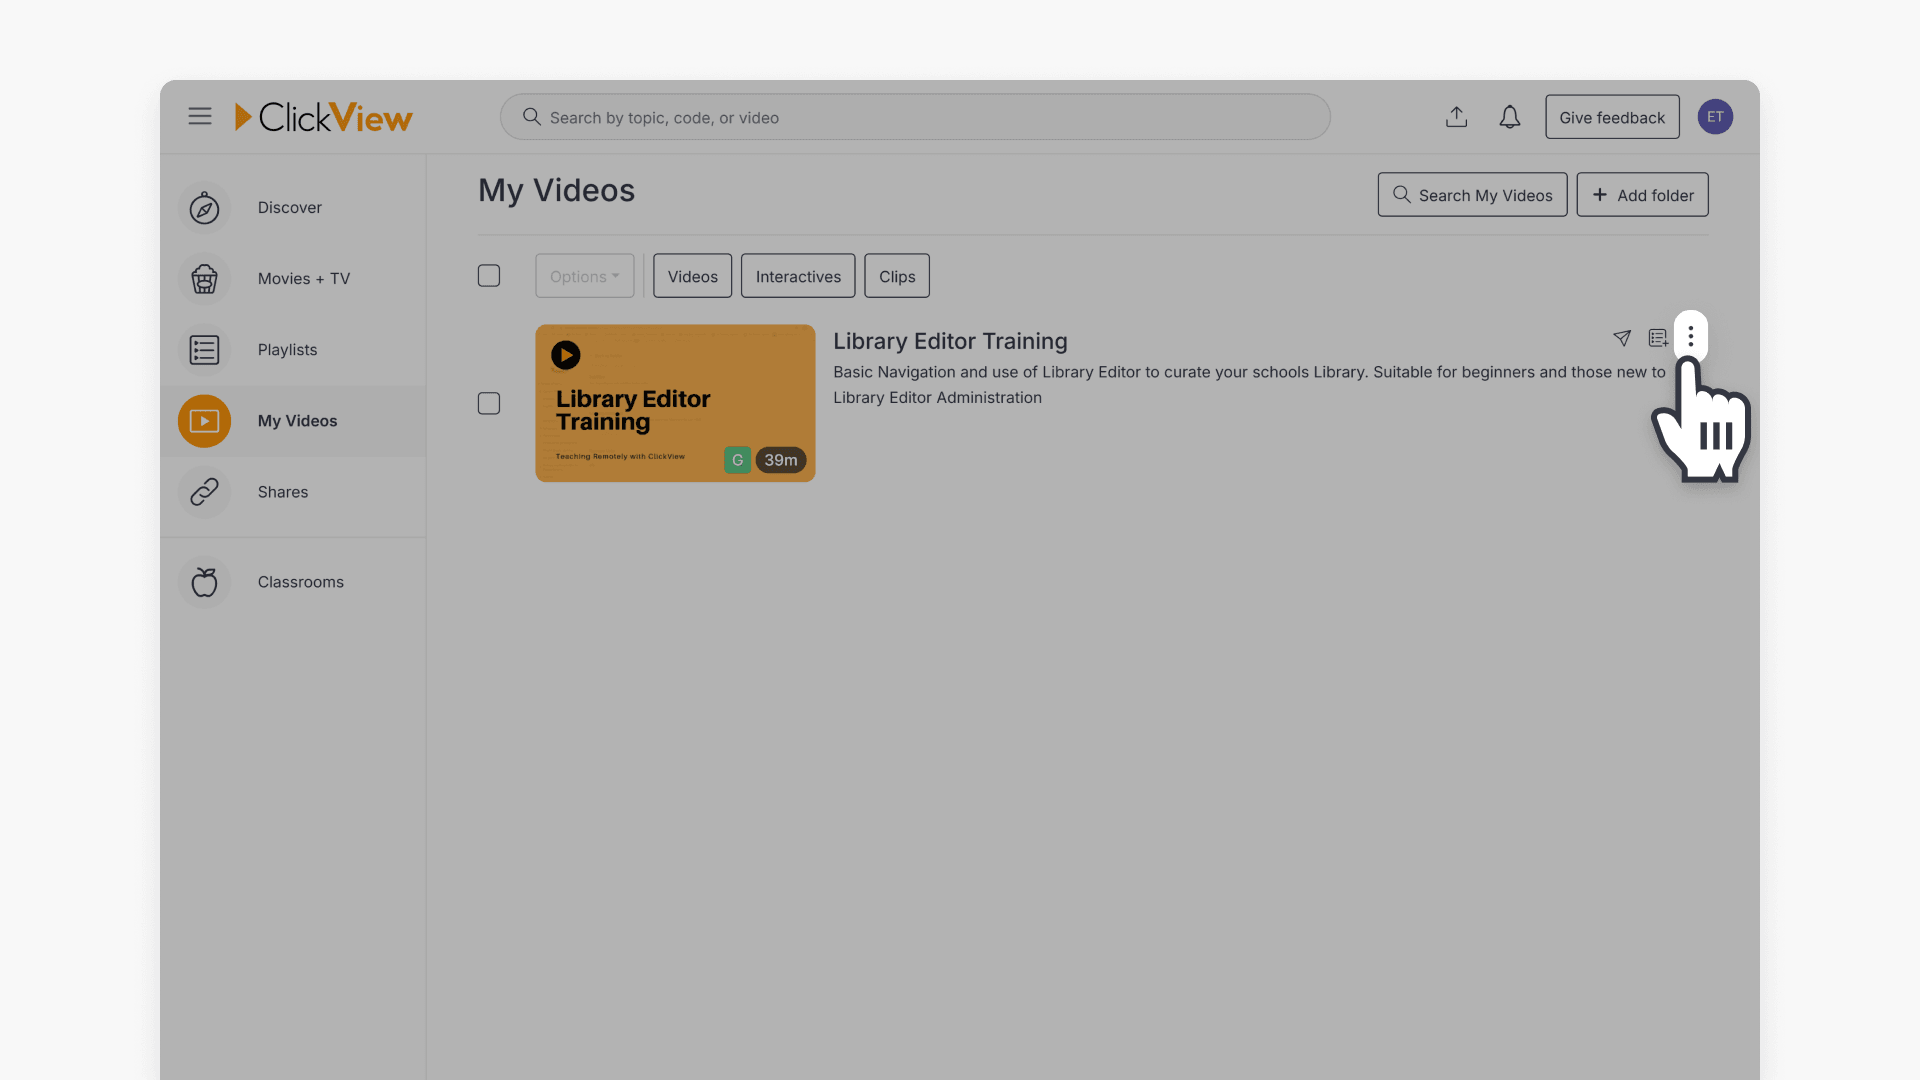
Task: Click the Give feedback button
Action: pyautogui.click(x=1612, y=117)
